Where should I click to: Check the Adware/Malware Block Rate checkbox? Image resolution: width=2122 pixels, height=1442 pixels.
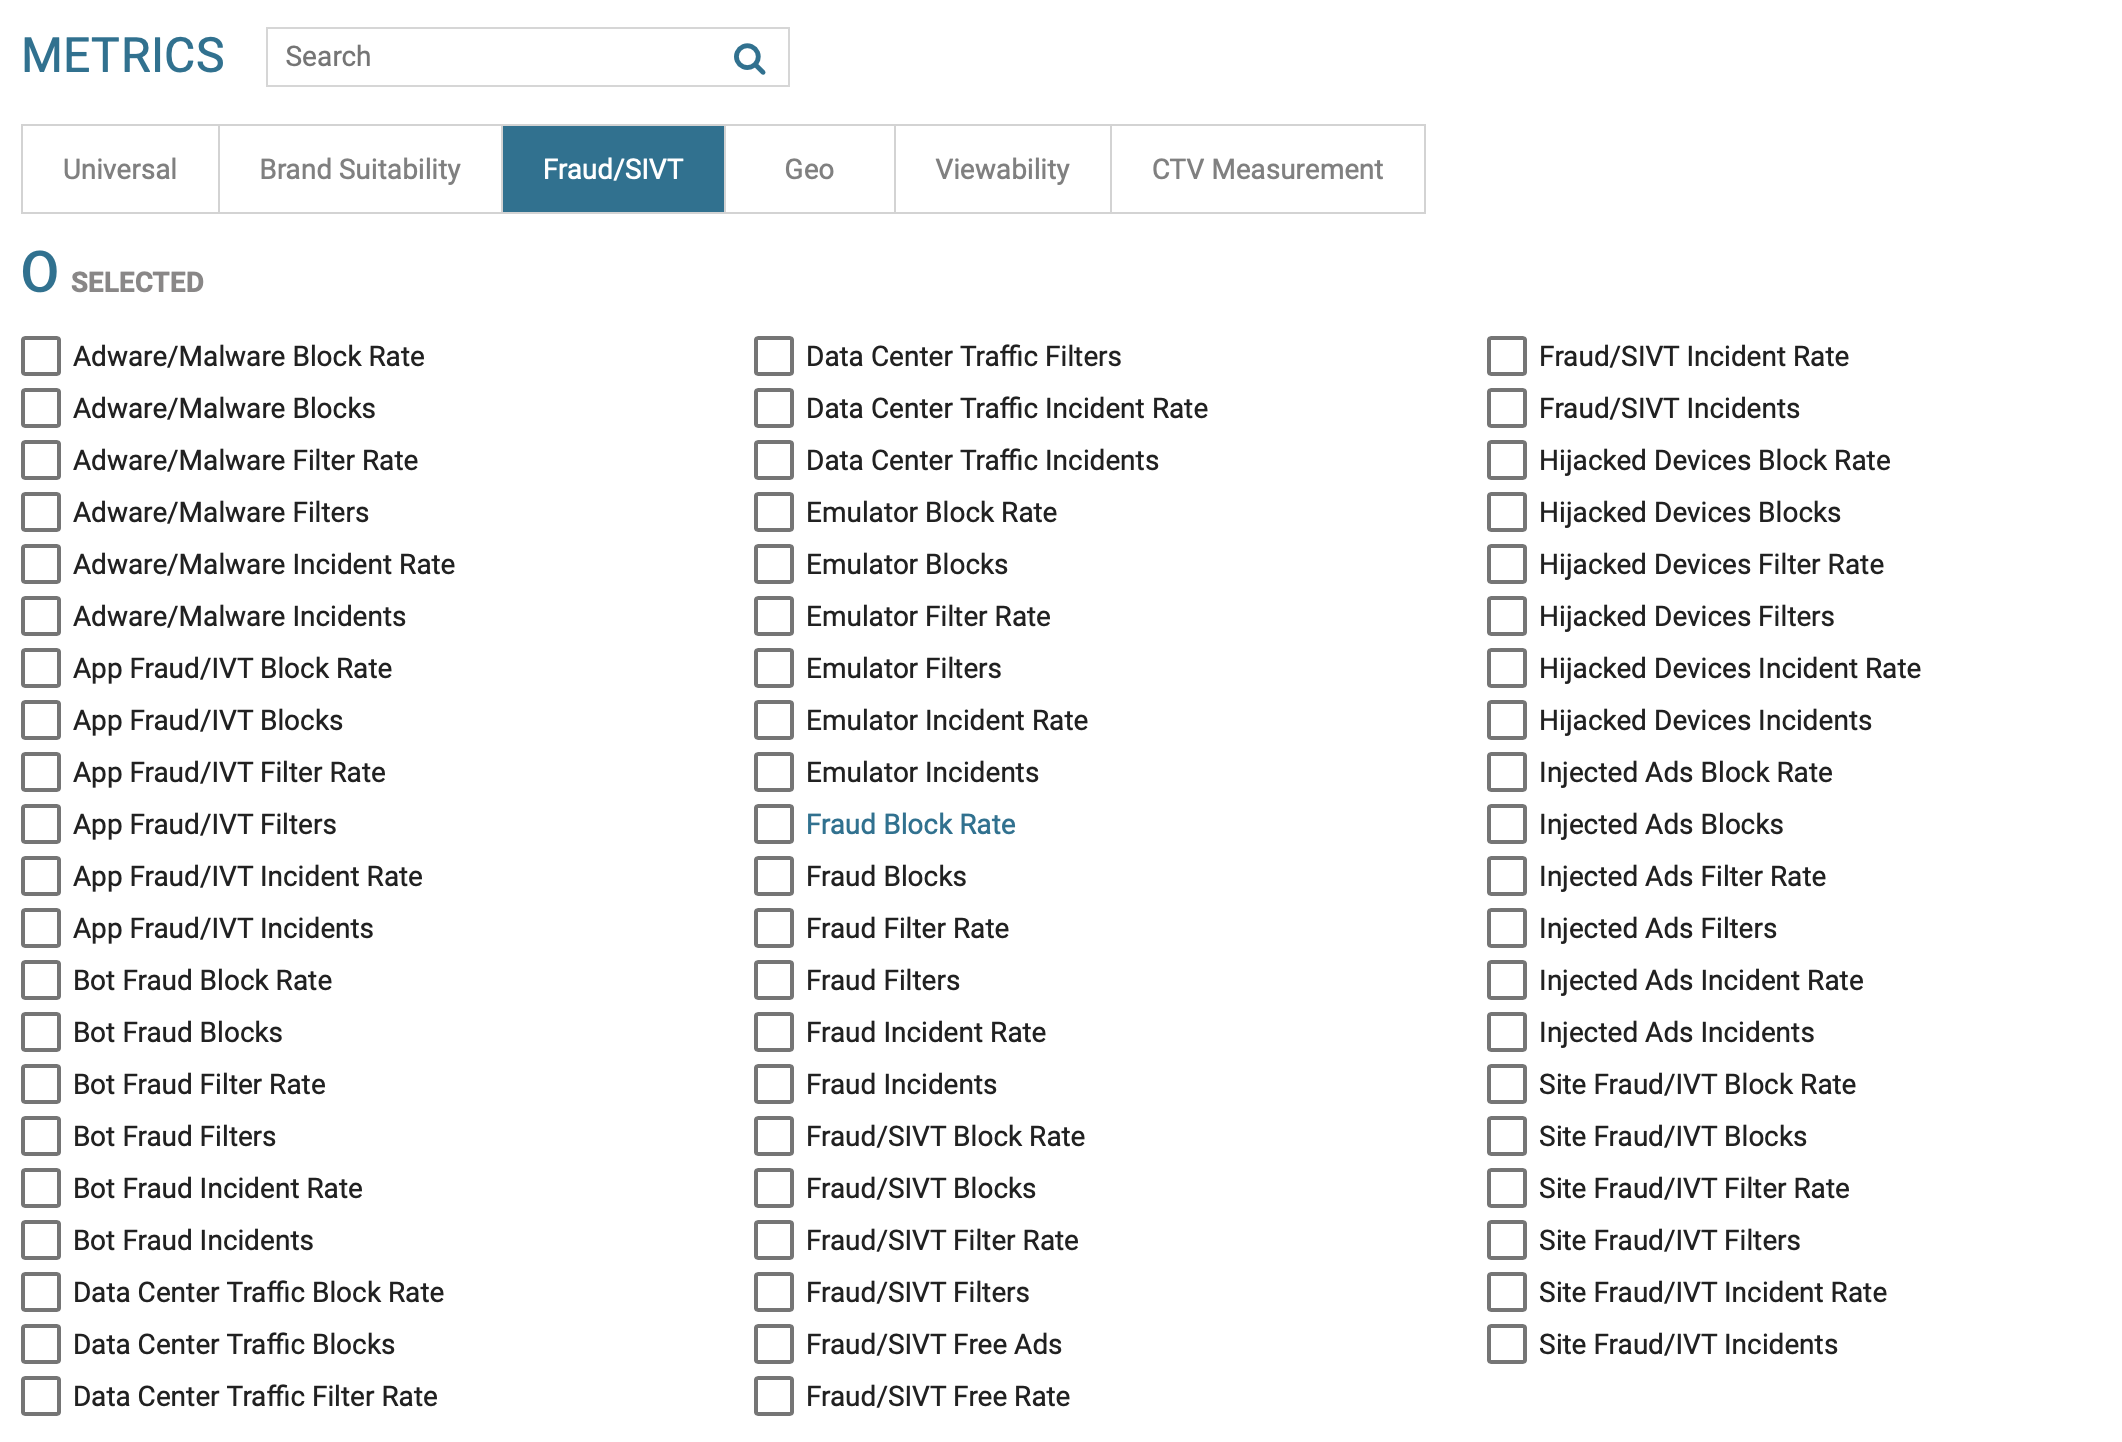[41, 356]
